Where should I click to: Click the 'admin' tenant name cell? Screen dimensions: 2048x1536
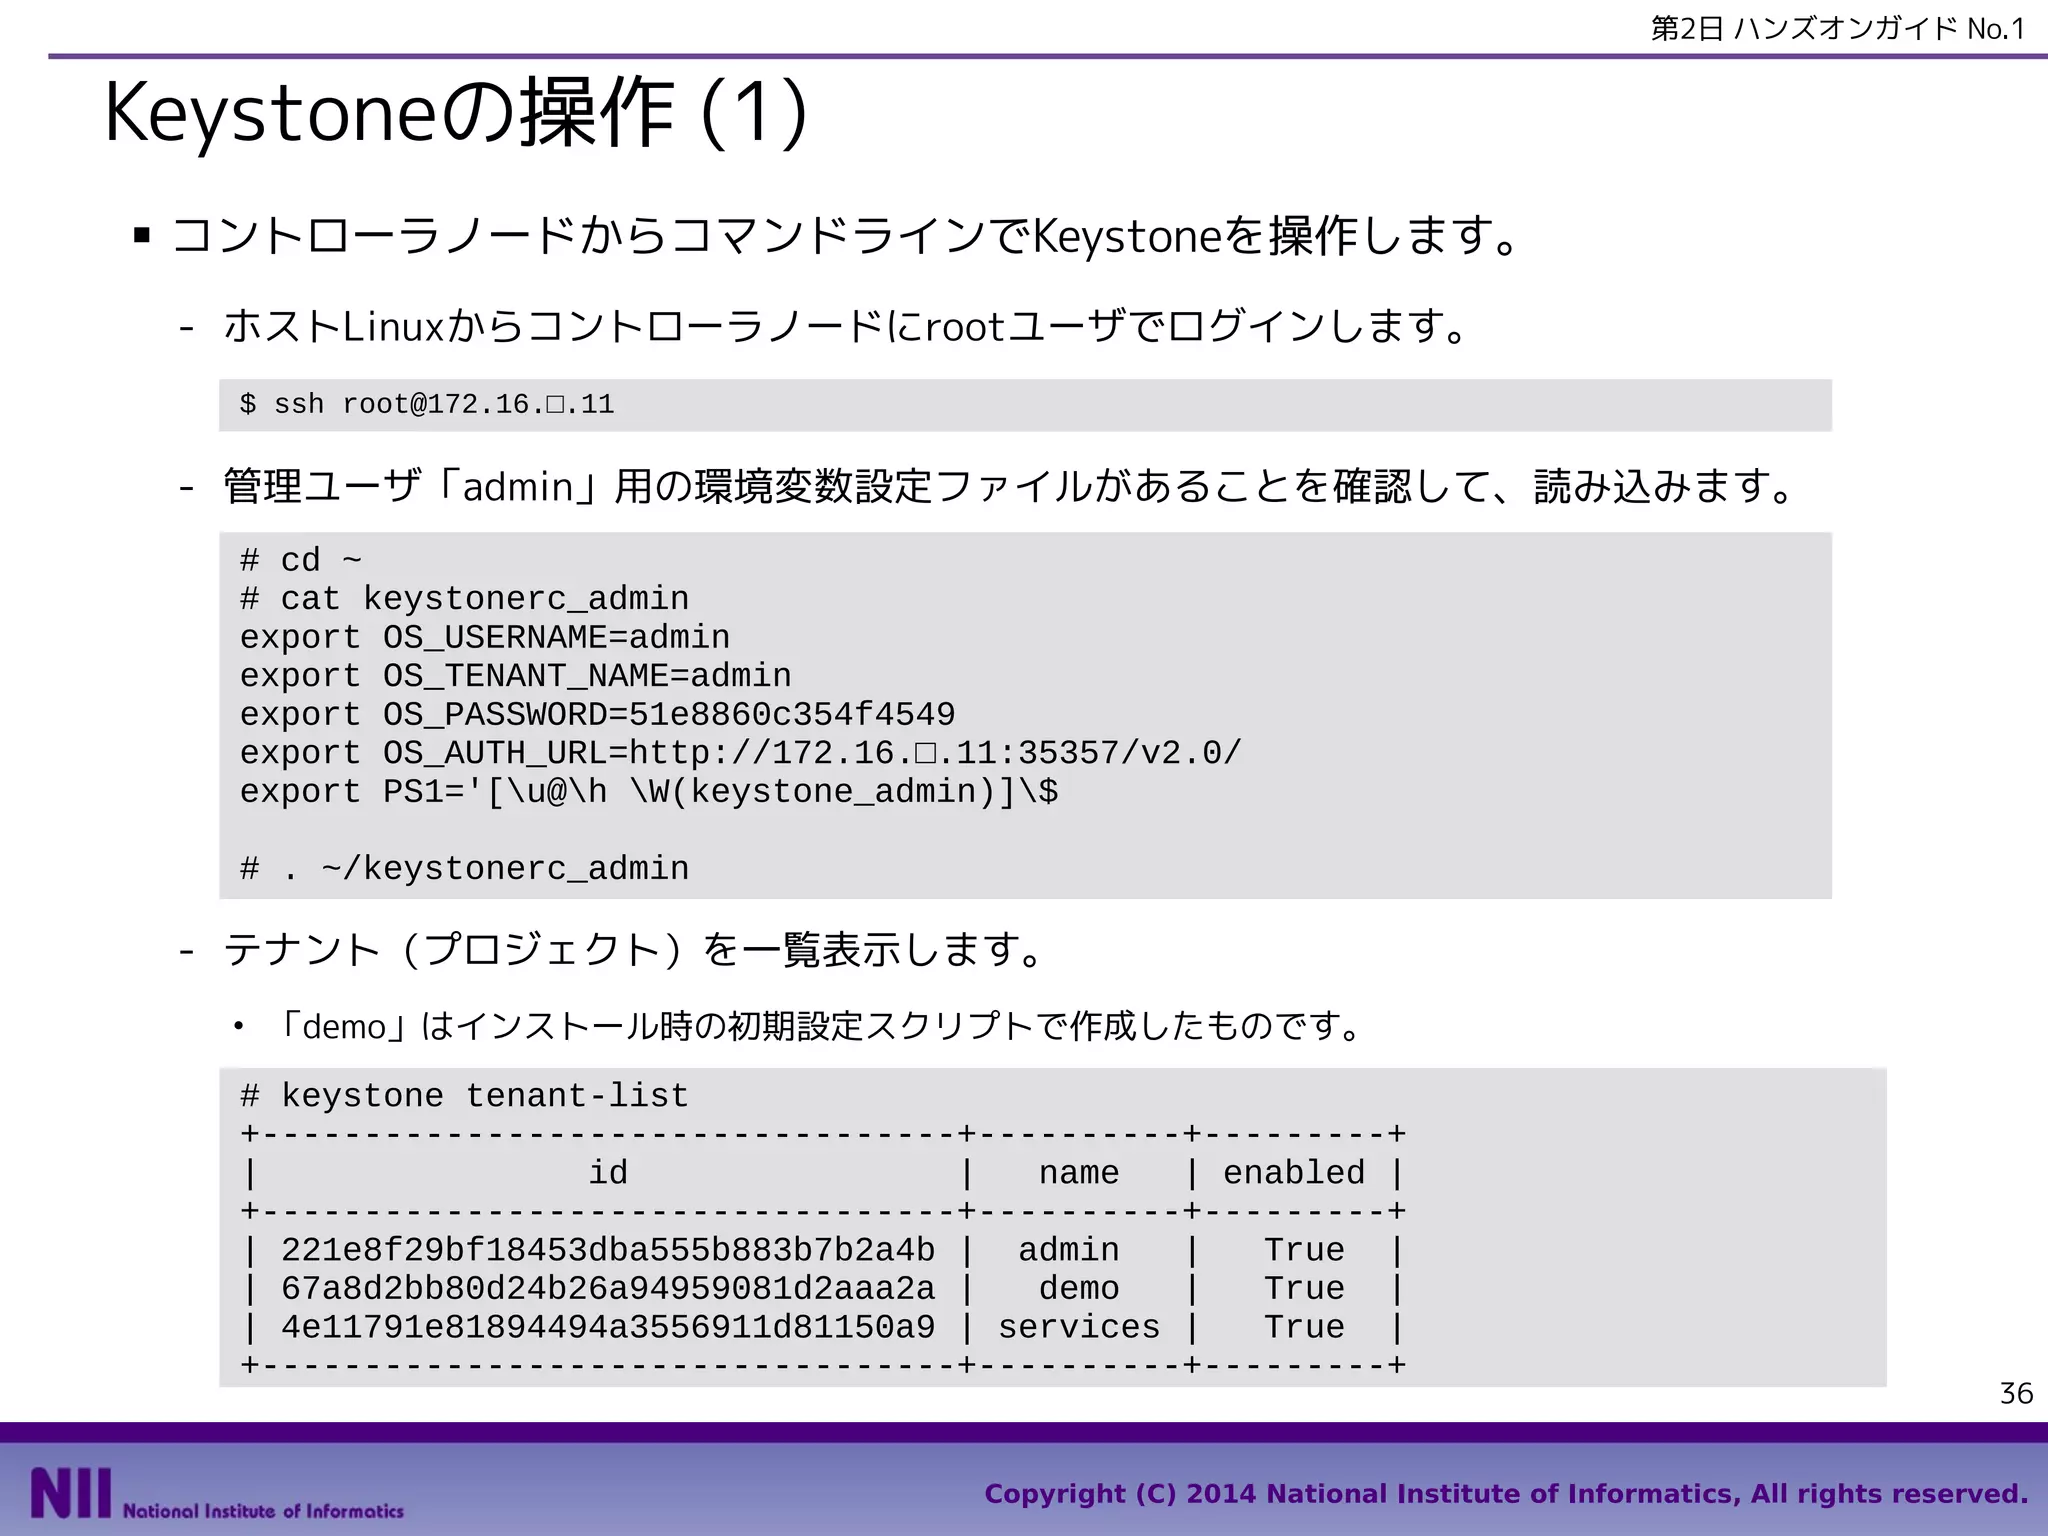click(1069, 1250)
